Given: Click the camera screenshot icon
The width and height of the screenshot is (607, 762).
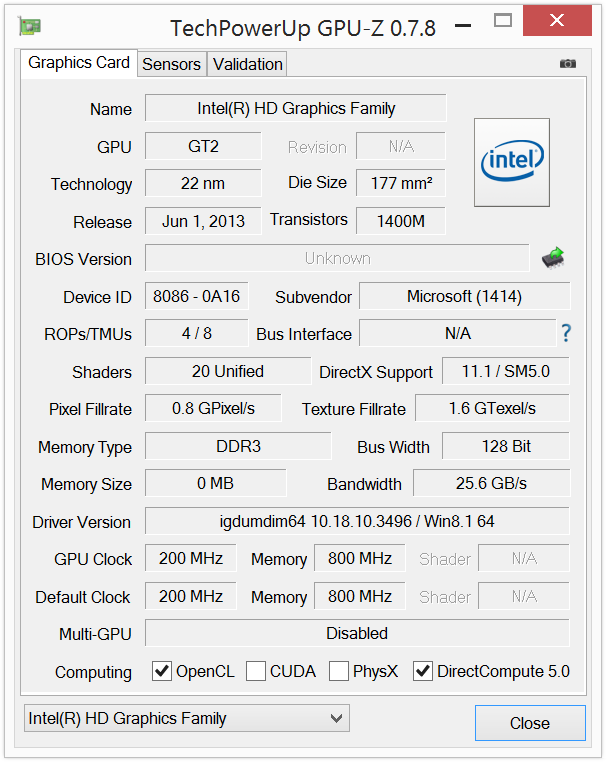Looking at the screenshot, I should tap(568, 63).
